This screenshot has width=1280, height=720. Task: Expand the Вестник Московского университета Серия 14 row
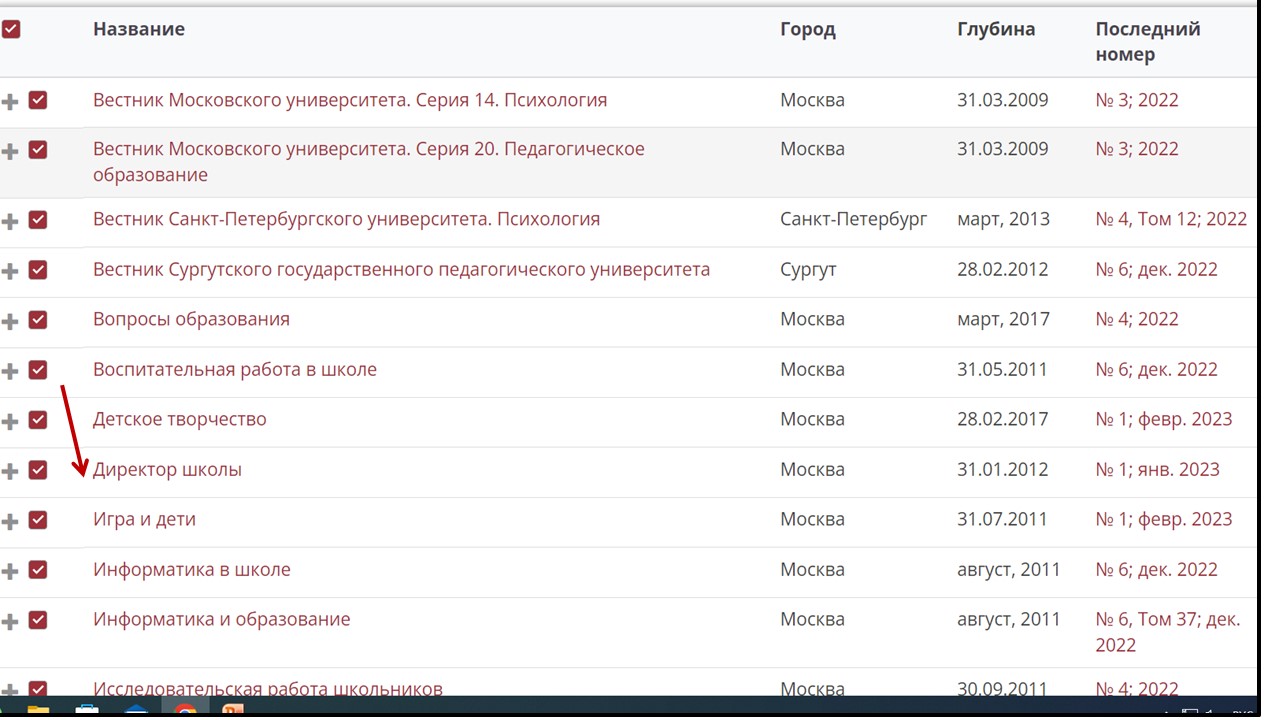[x=11, y=102]
